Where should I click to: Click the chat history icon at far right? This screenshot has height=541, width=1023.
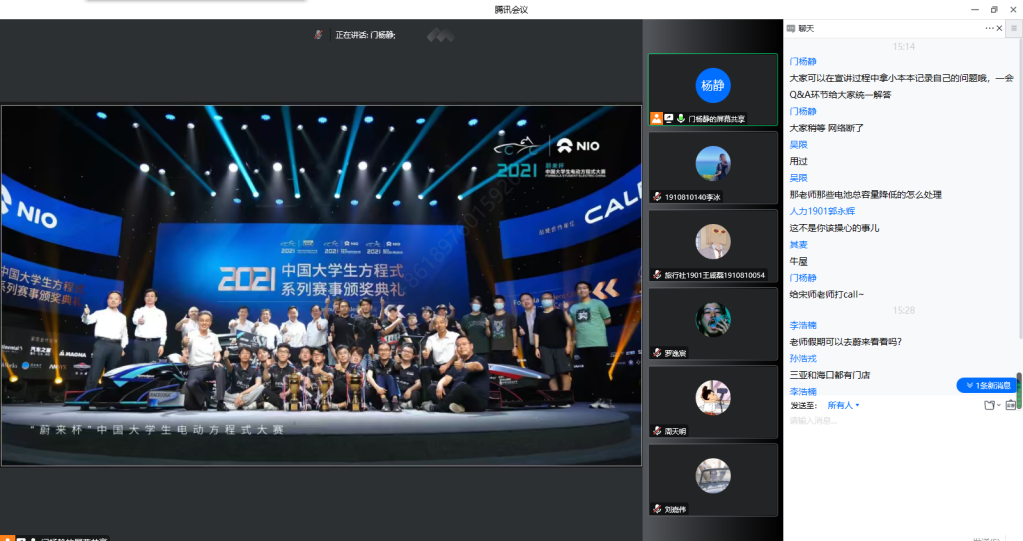[1010, 405]
